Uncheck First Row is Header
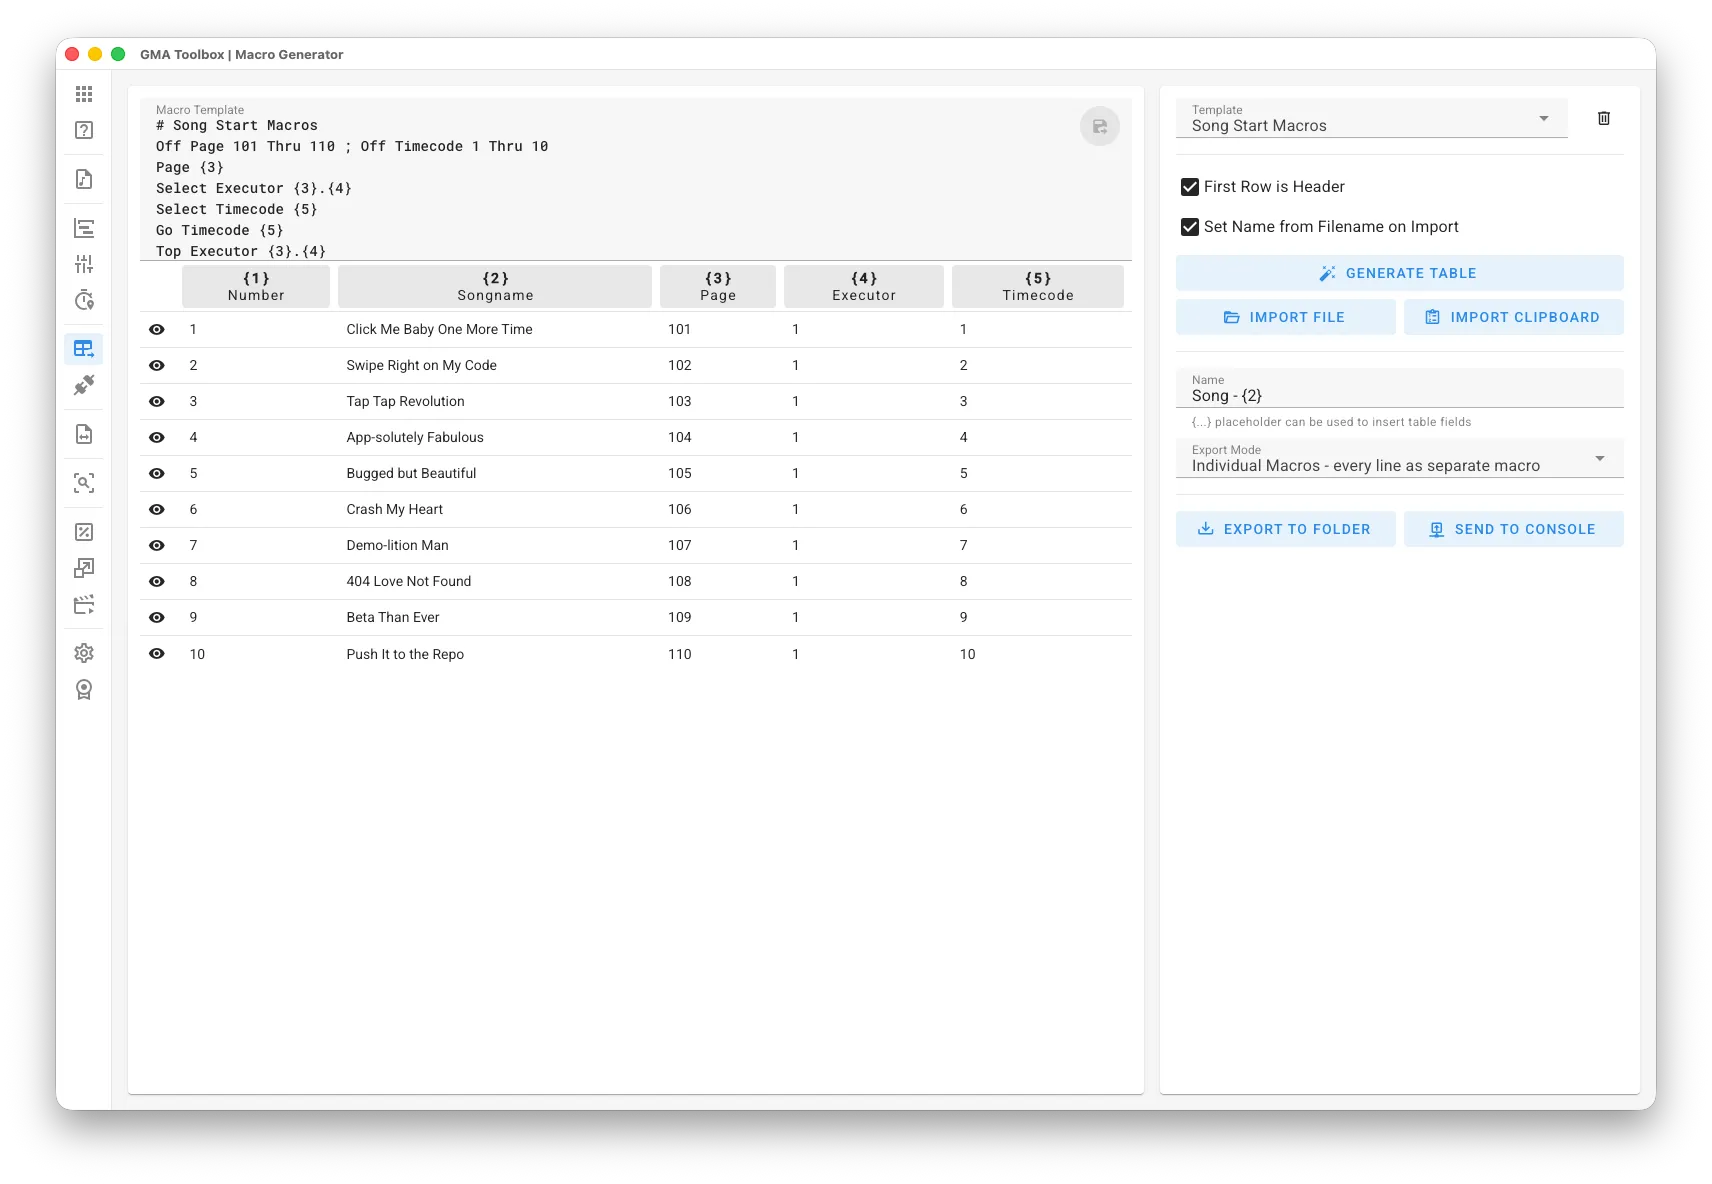 tap(1190, 187)
